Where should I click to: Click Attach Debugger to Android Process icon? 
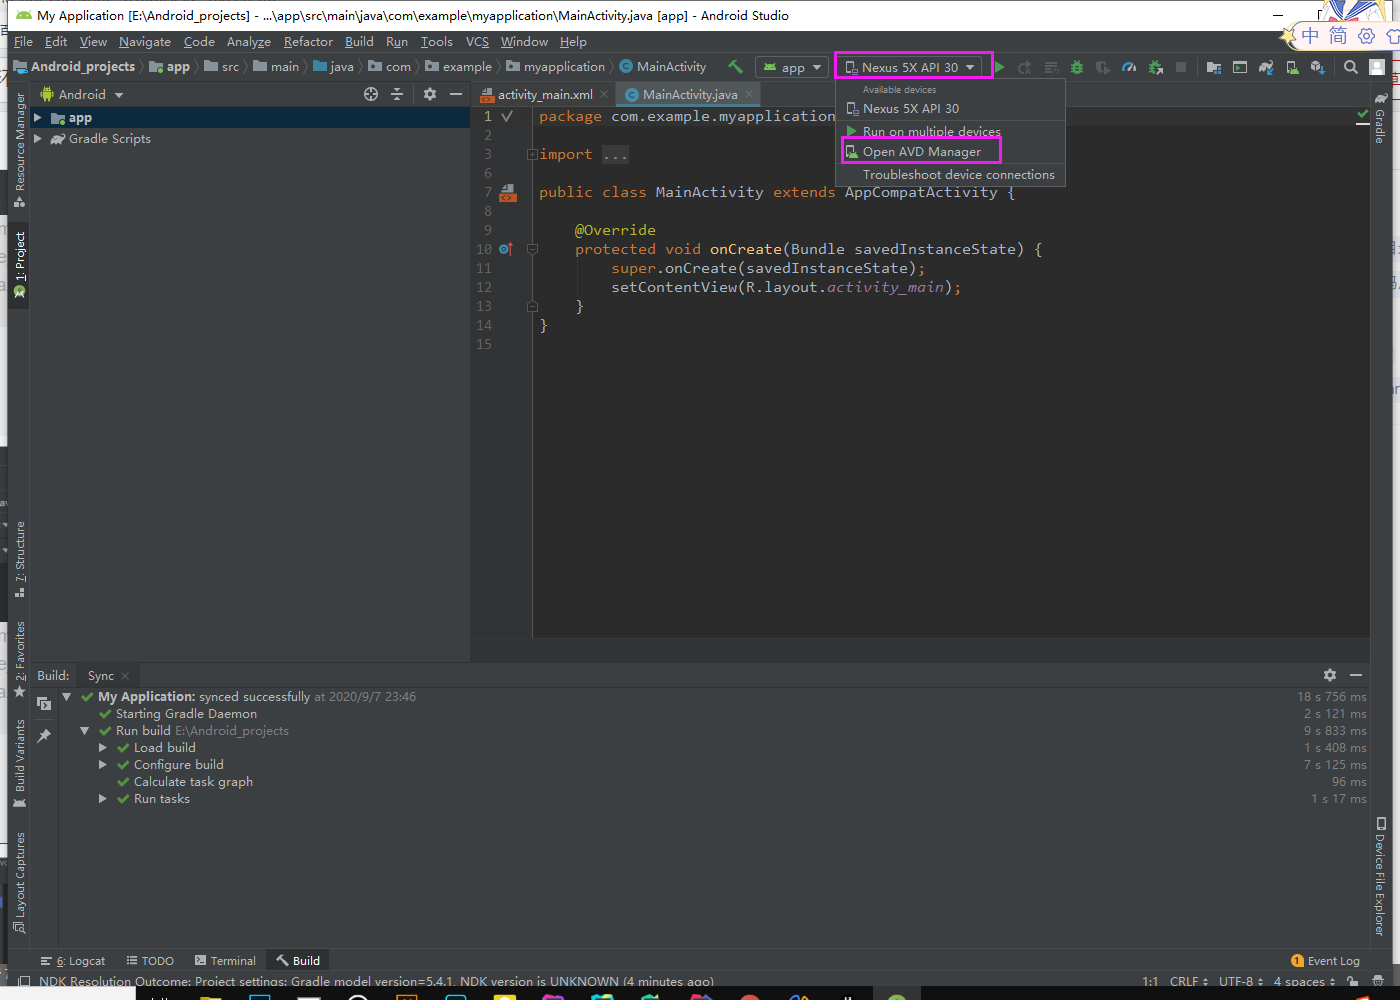click(x=1155, y=67)
